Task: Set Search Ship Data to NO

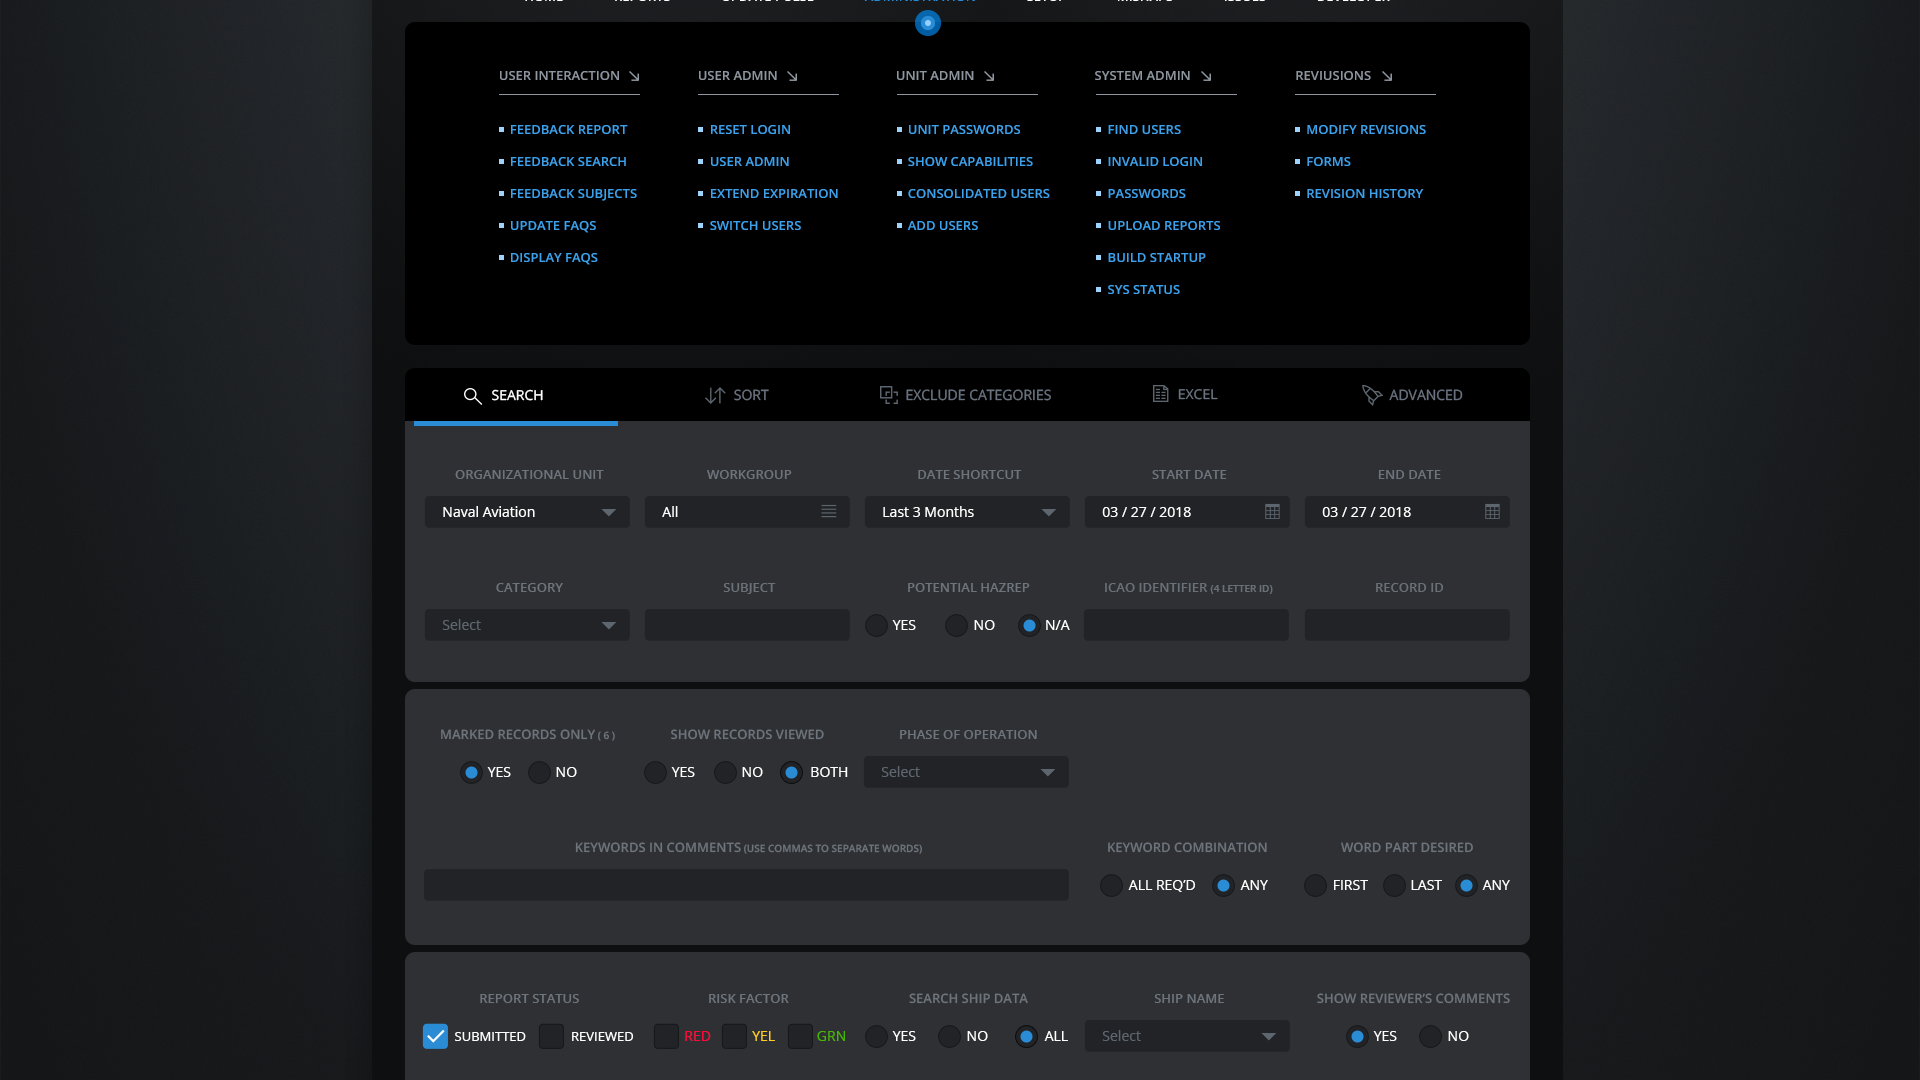Action: [x=949, y=1037]
